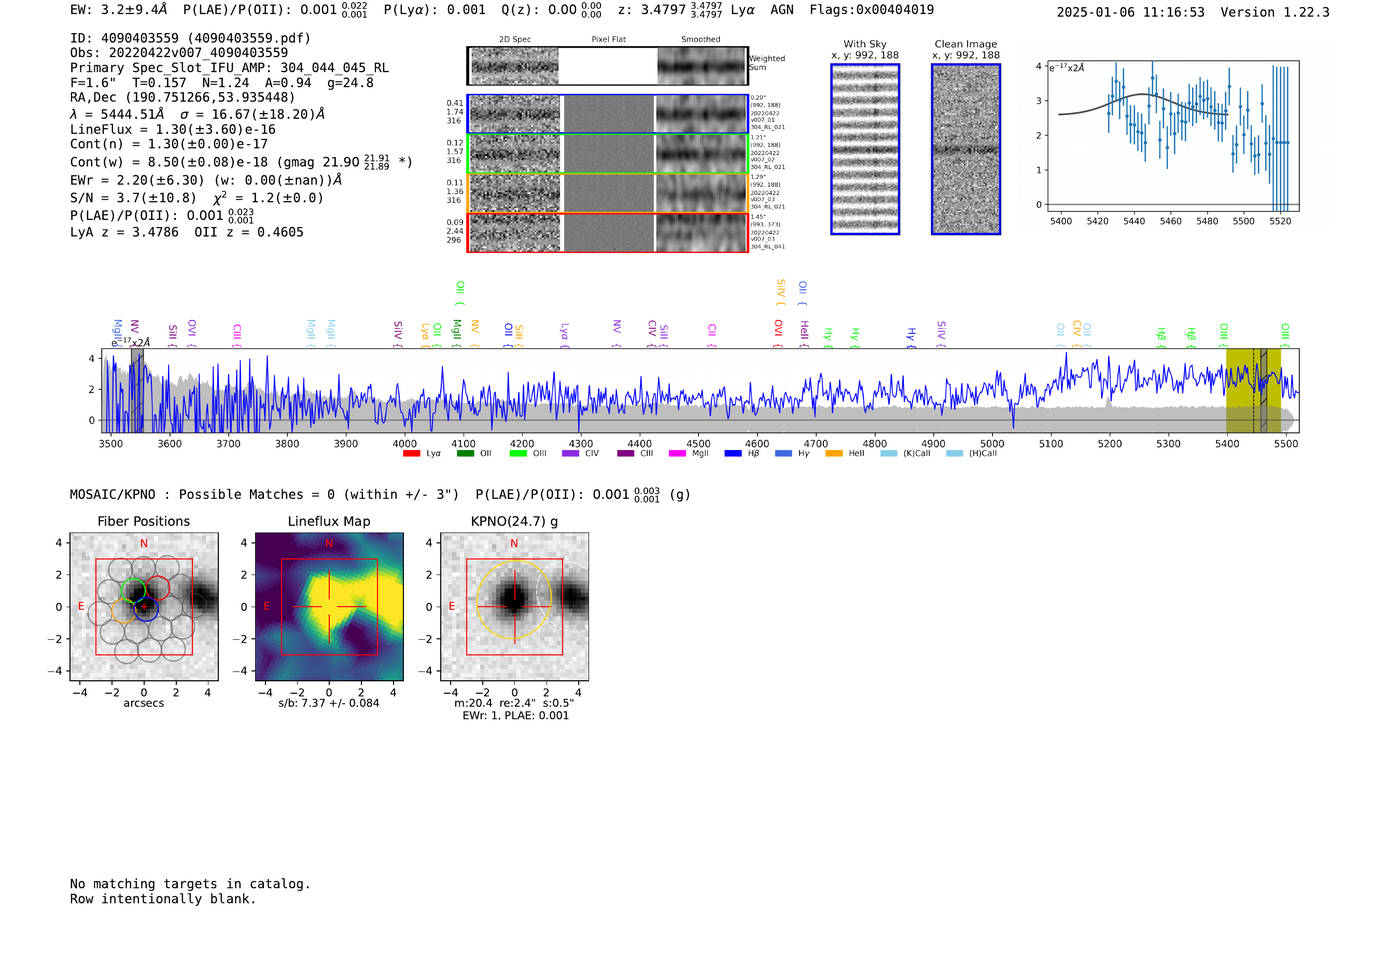The height and width of the screenshot is (953, 1400).
Task: Click the LyA z = 3.4786 OII z line
Action: tap(187, 232)
